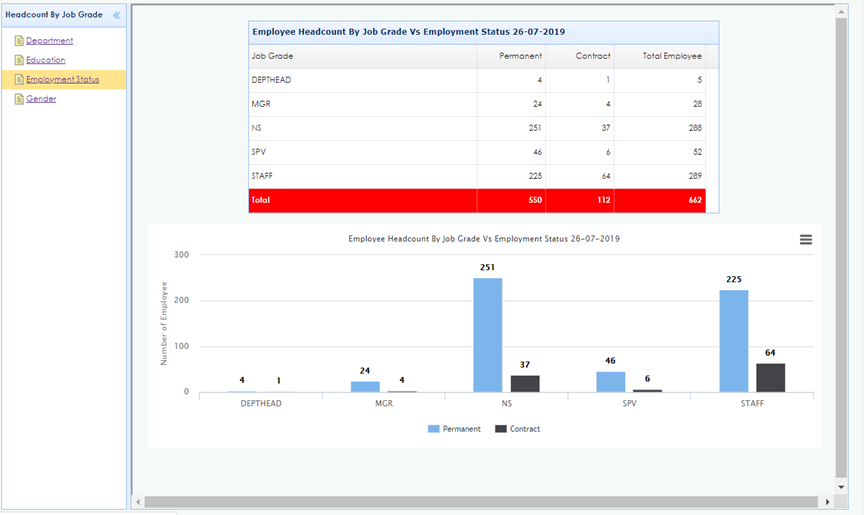Click the NS Permanent bar showing 251
Viewport: 864px width, 515px height.
click(487, 335)
